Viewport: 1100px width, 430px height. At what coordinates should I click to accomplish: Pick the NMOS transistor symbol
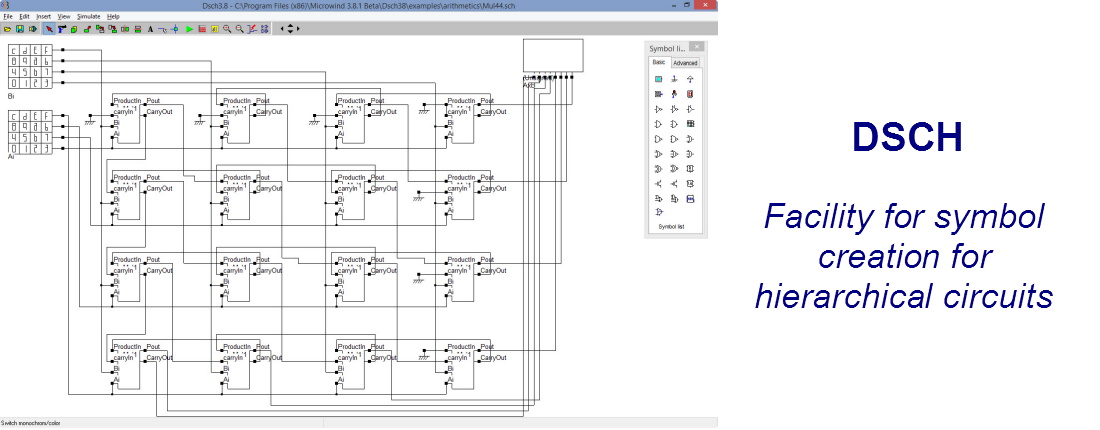(x=658, y=182)
